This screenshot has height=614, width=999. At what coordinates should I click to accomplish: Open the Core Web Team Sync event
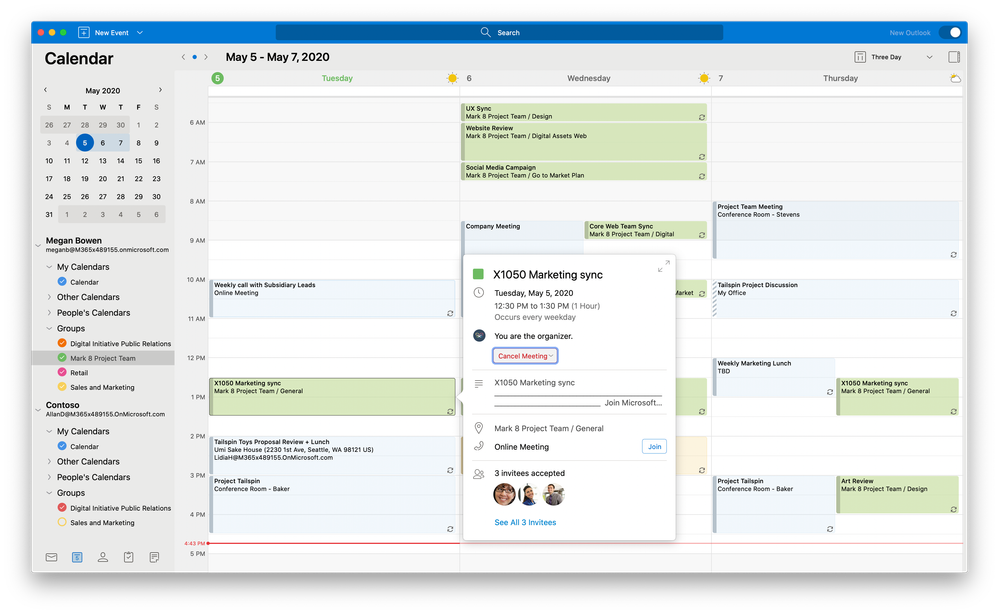[645, 230]
